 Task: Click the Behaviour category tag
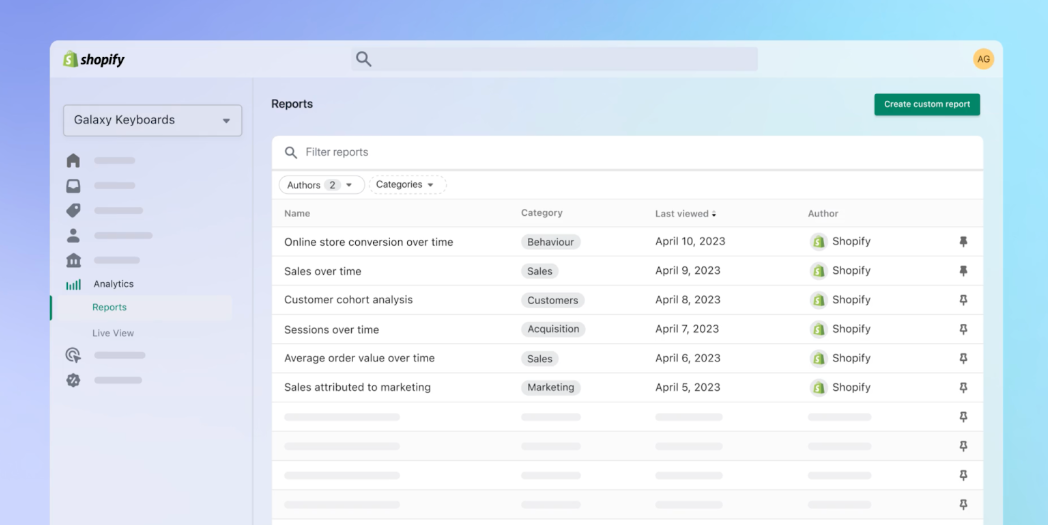coord(551,242)
